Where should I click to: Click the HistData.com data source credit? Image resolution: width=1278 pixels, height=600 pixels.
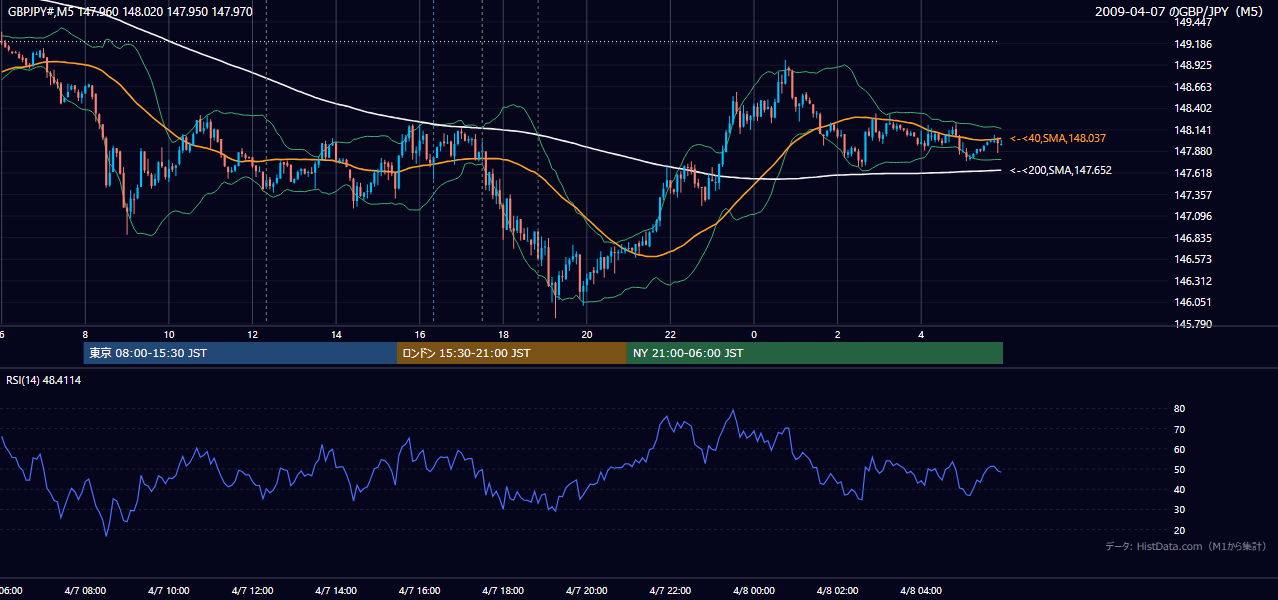tap(1185, 546)
